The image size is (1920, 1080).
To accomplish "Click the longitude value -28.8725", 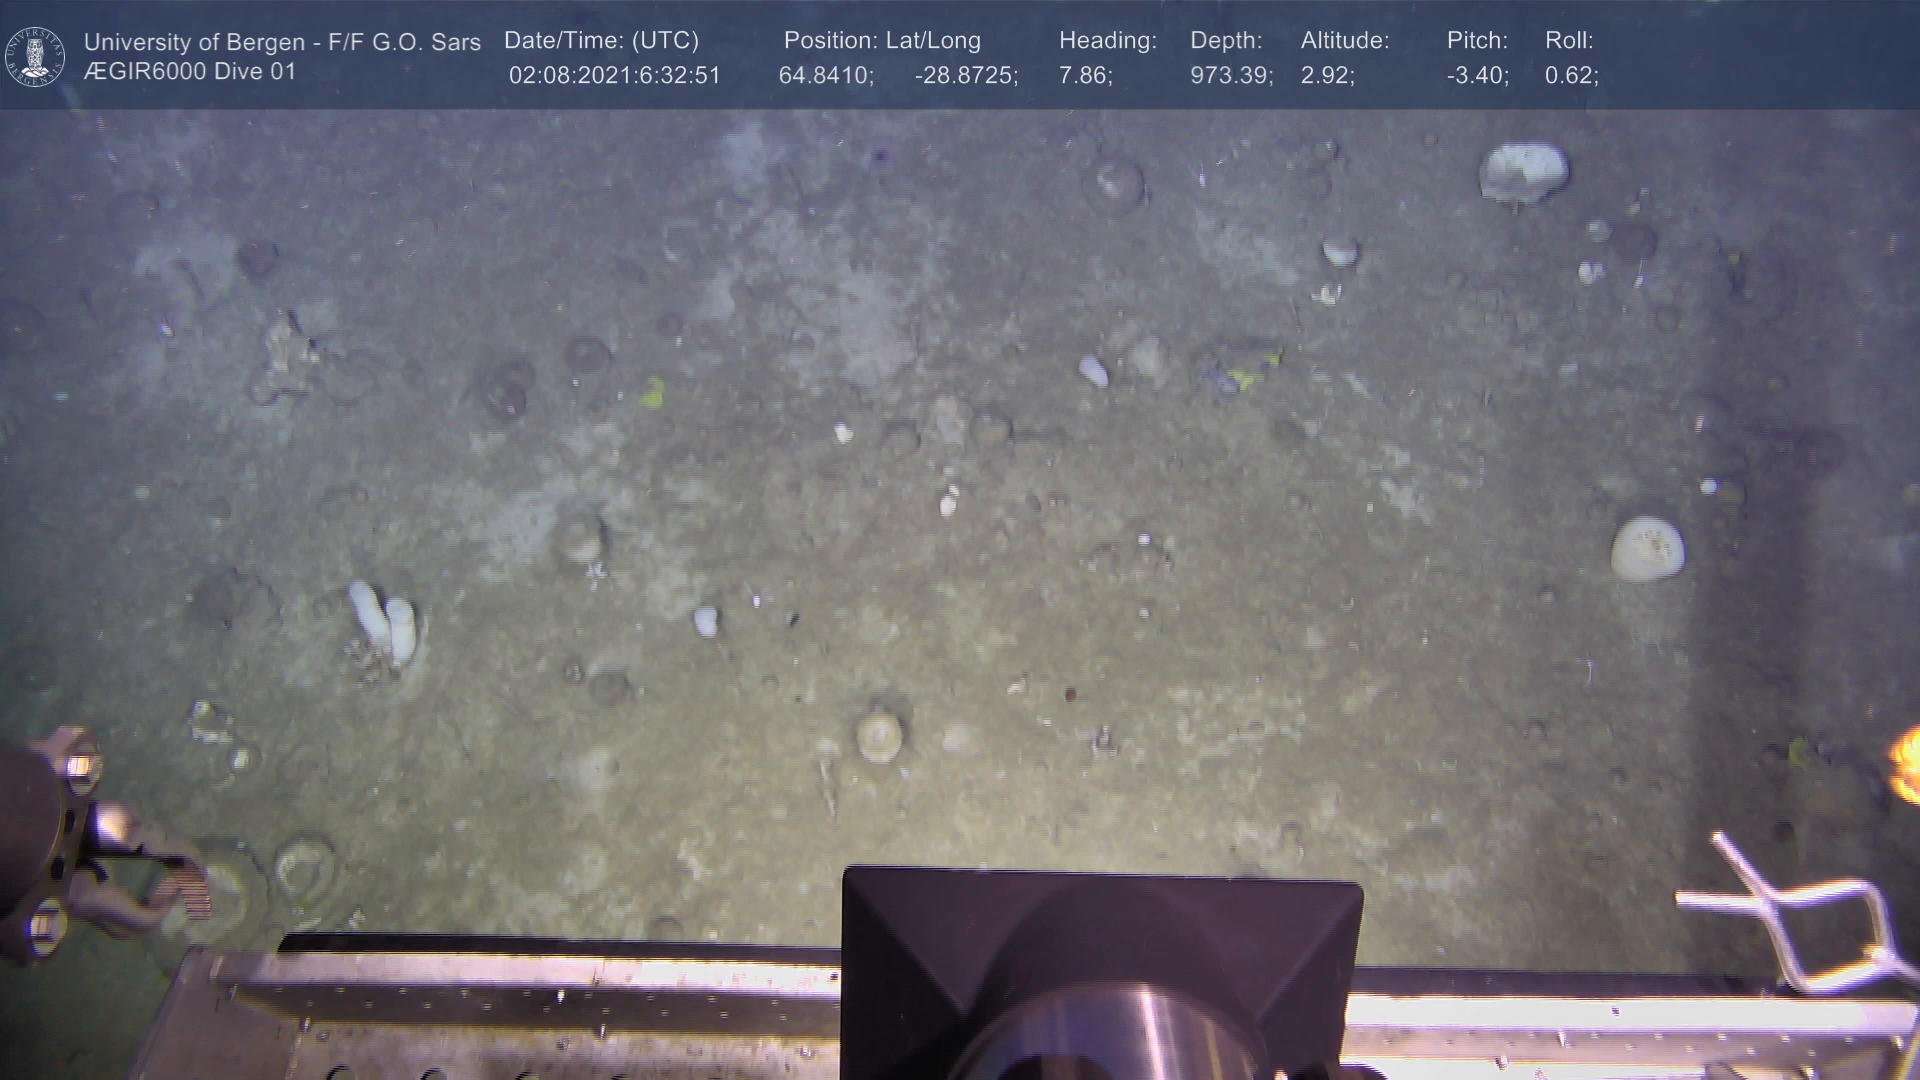I will [966, 76].
